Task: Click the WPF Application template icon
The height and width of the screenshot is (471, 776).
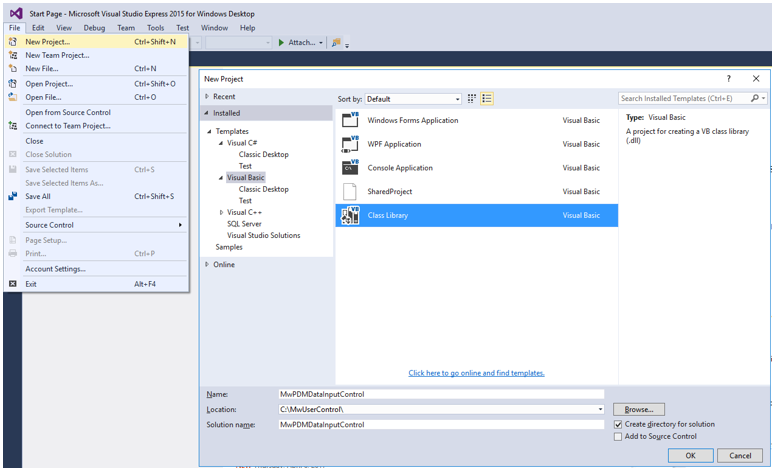Action: 350,144
